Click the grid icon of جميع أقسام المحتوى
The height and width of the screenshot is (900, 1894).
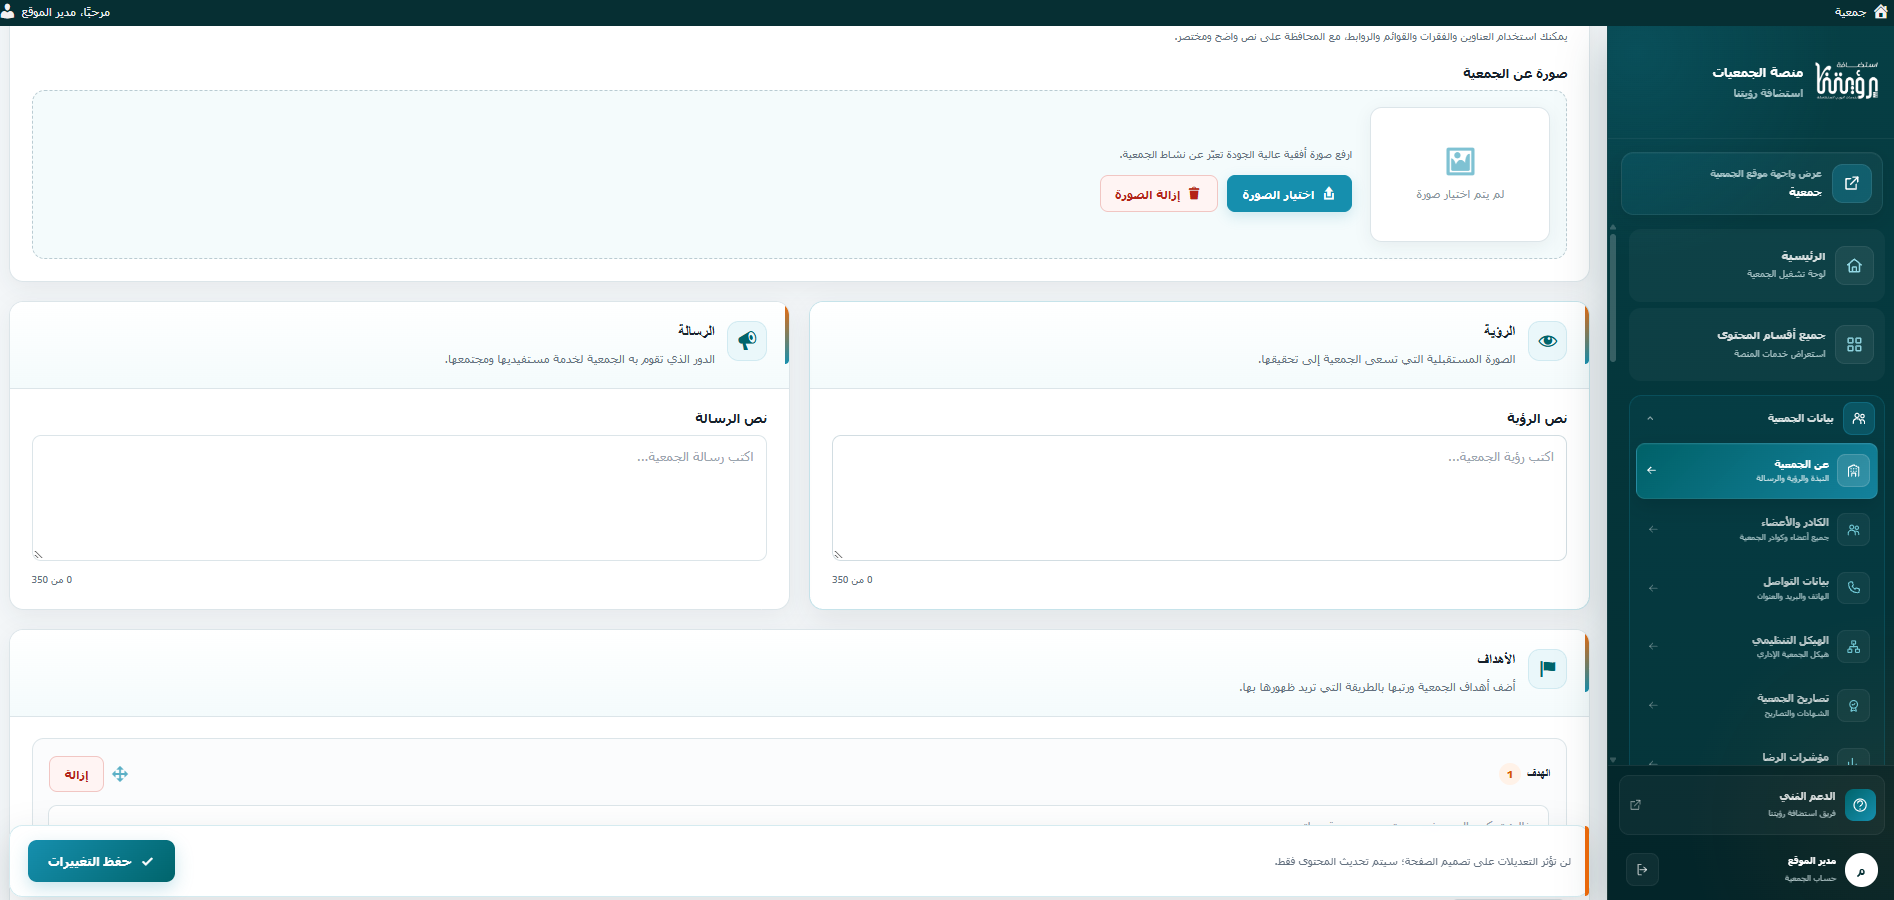pyautogui.click(x=1854, y=345)
